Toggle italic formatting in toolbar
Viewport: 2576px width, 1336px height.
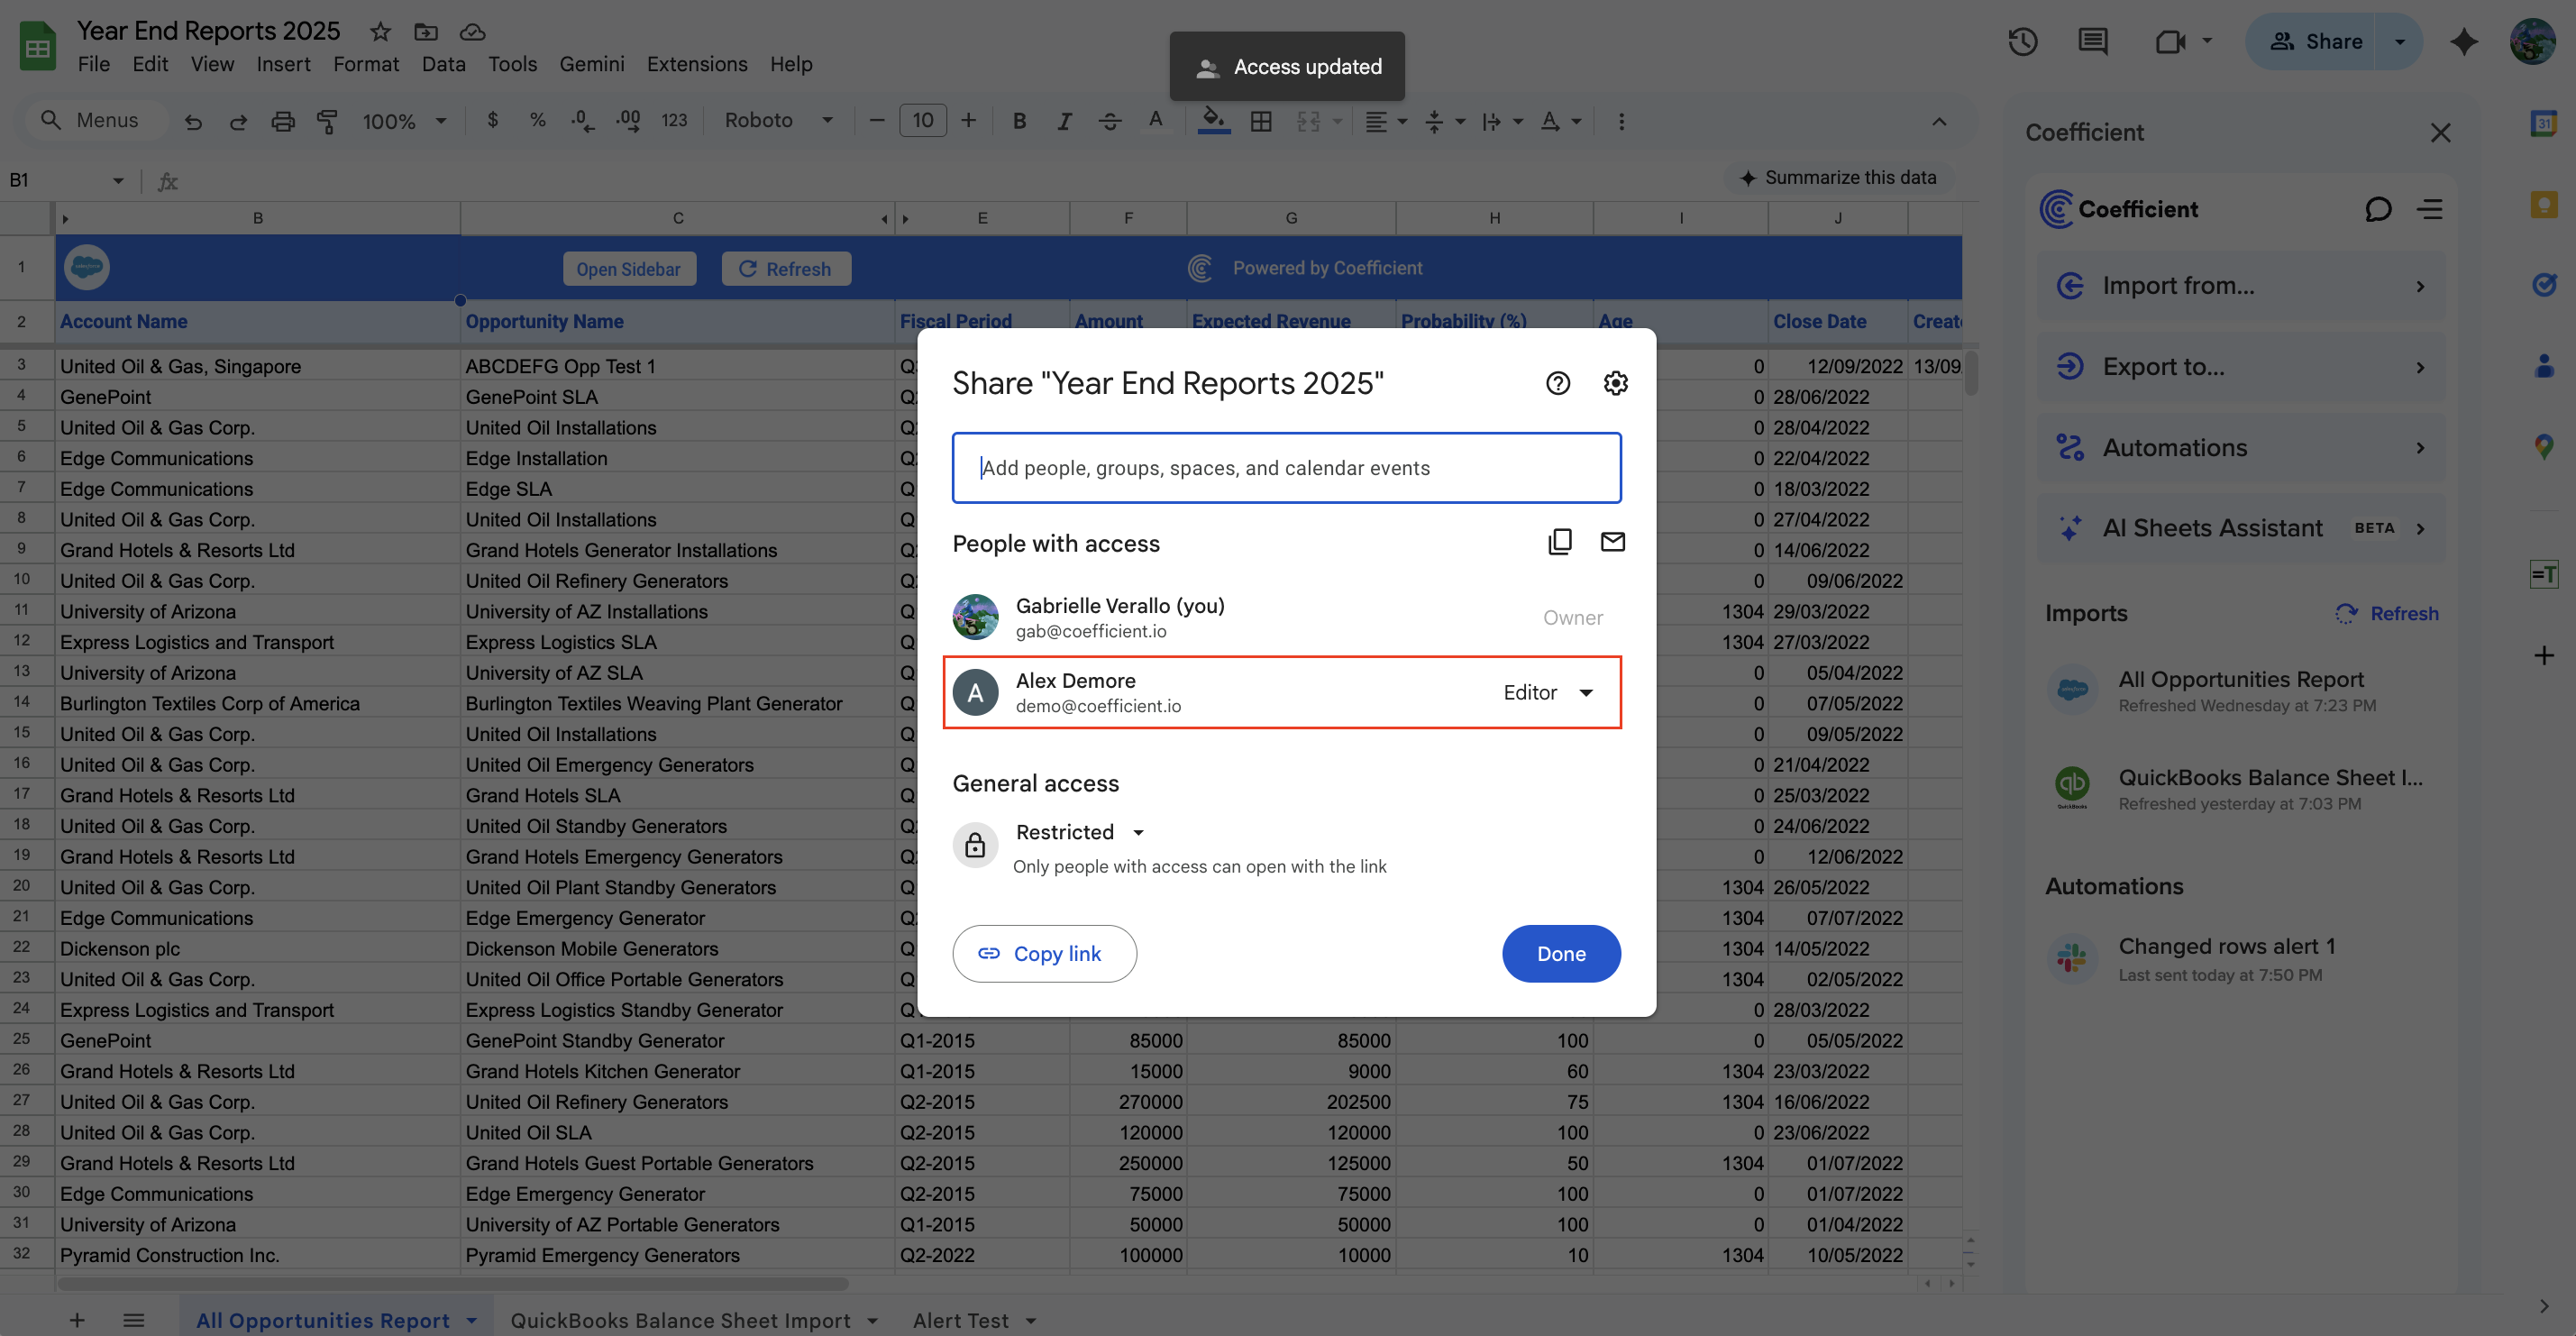point(1064,121)
